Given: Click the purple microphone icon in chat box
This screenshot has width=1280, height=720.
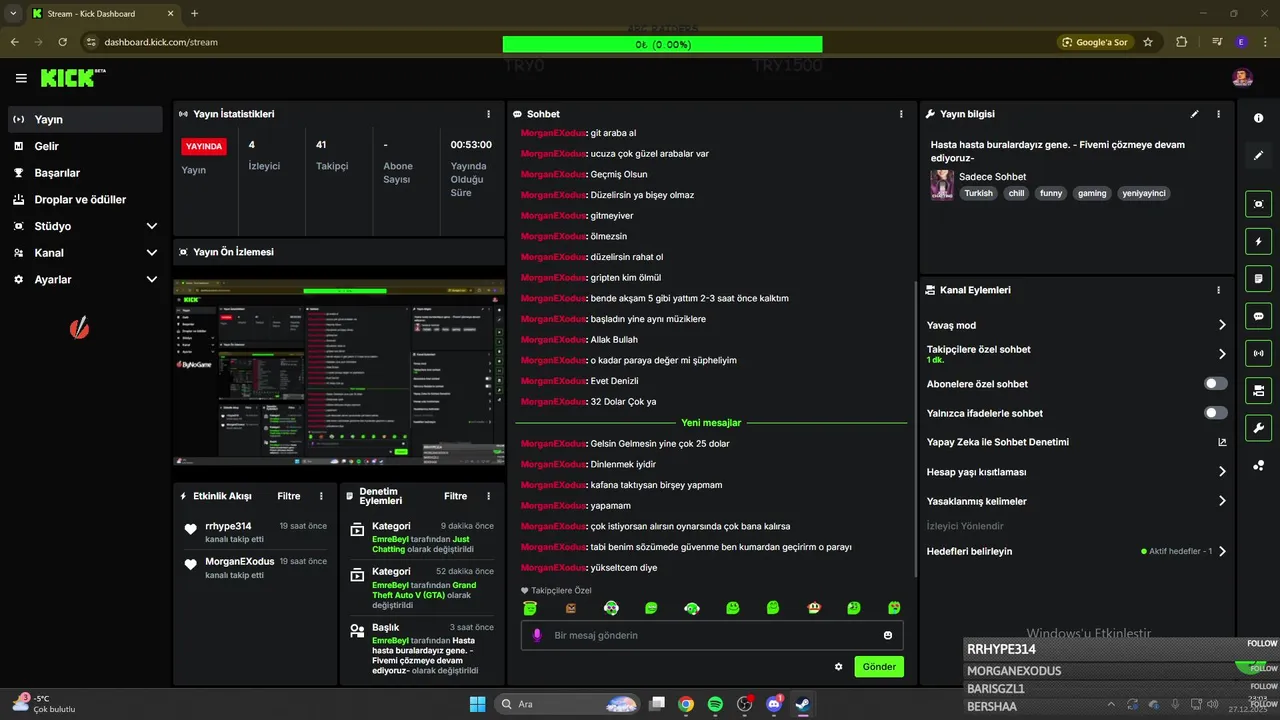Looking at the screenshot, I should click(537, 635).
